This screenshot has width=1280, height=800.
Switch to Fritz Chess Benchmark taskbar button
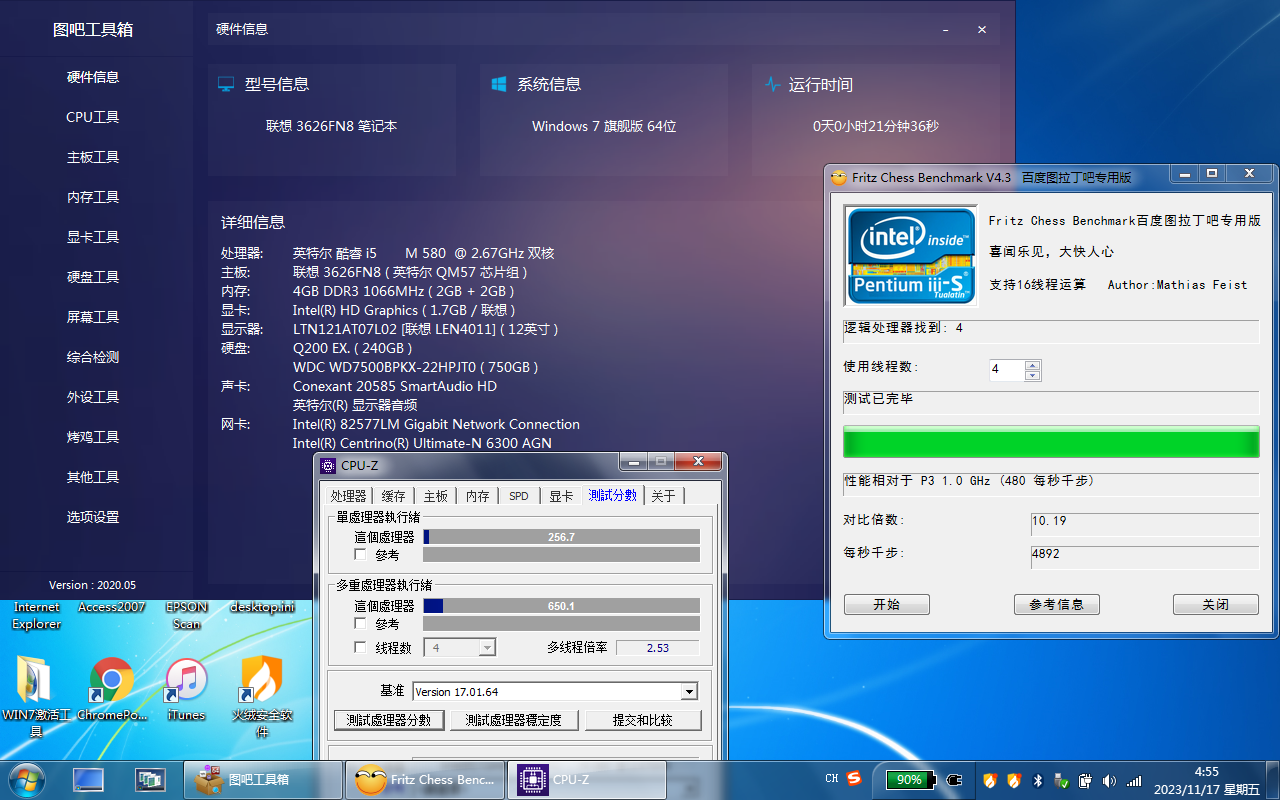coord(426,780)
